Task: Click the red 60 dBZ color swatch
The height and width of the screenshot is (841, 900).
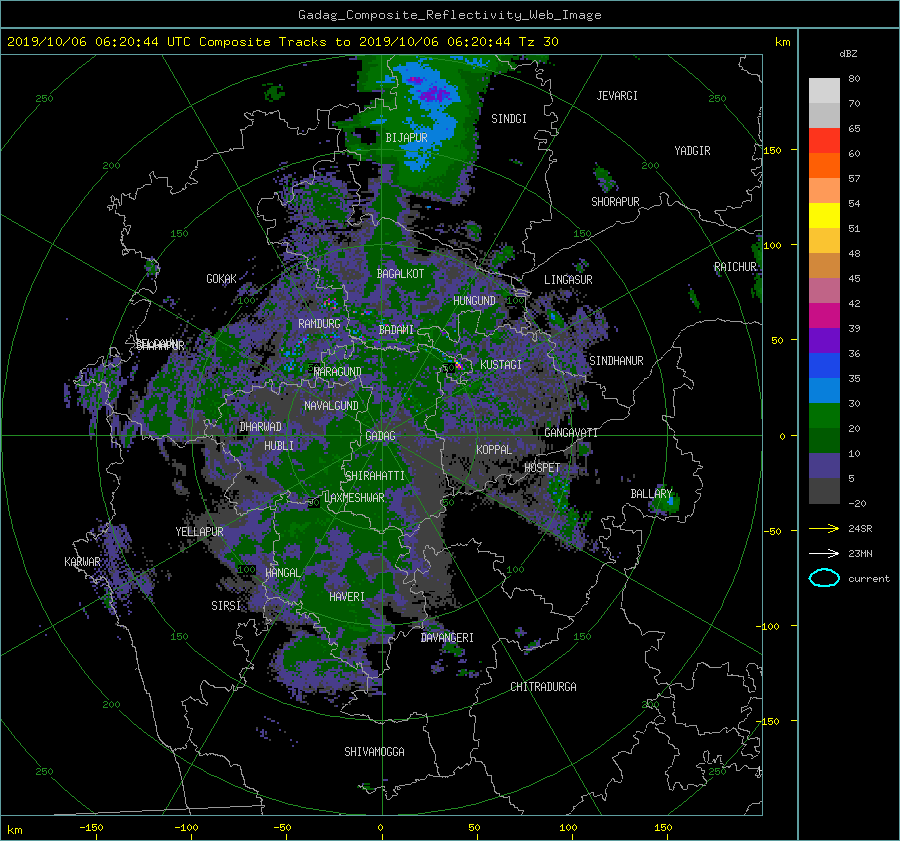Action: pyautogui.click(x=824, y=141)
